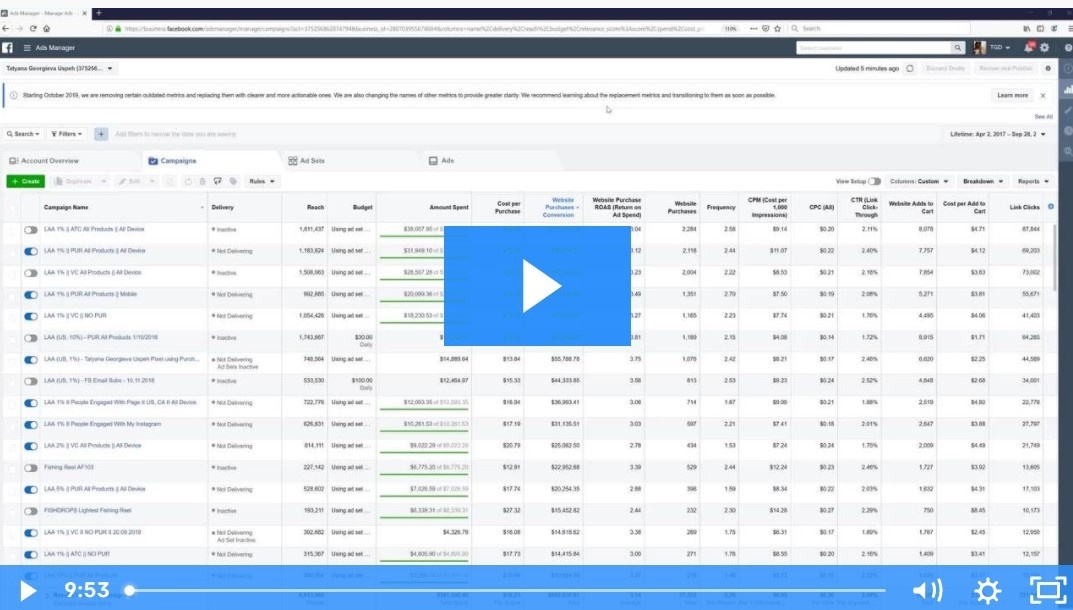1073x610 pixels.
Task: Click the blue plus add filter button
Action: (x=101, y=134)
